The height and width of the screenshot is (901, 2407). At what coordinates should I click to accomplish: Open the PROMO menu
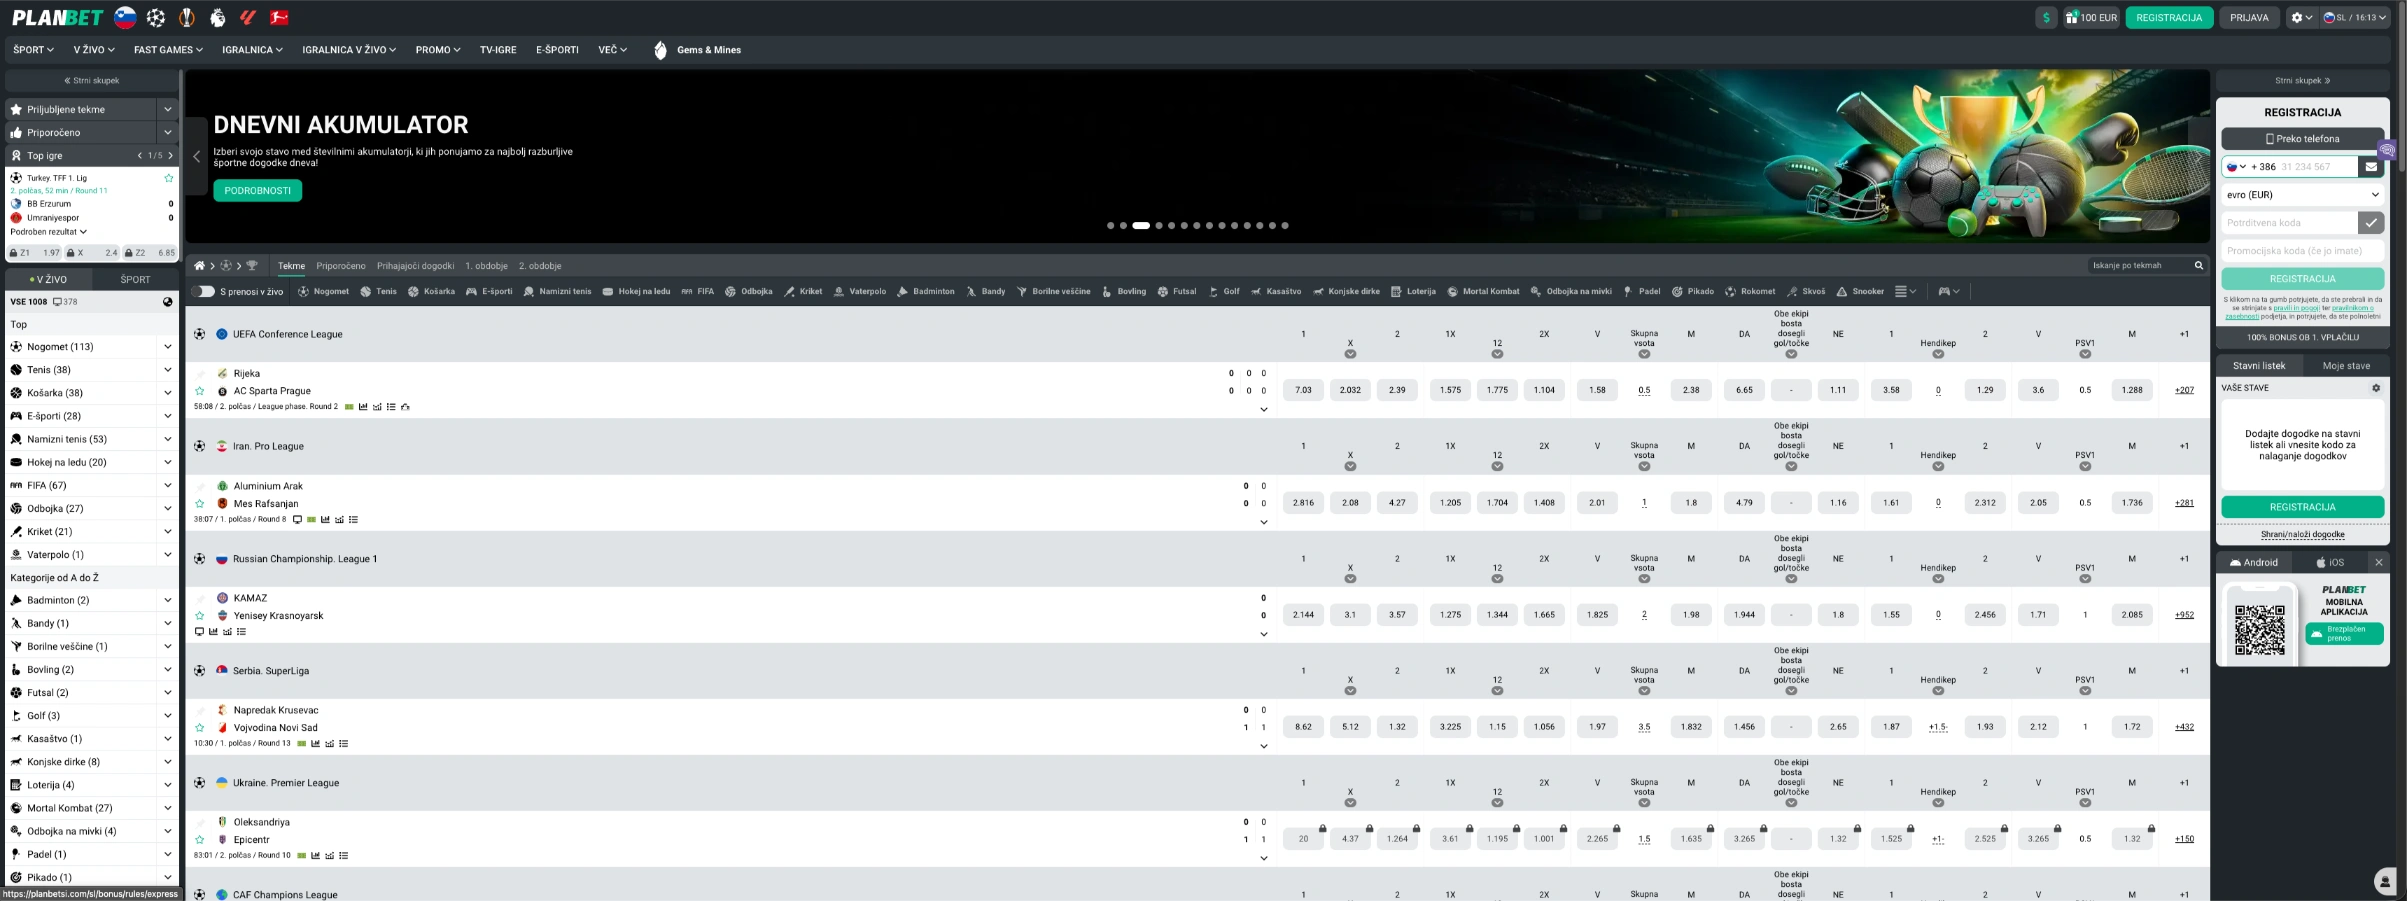pos(437,50)
